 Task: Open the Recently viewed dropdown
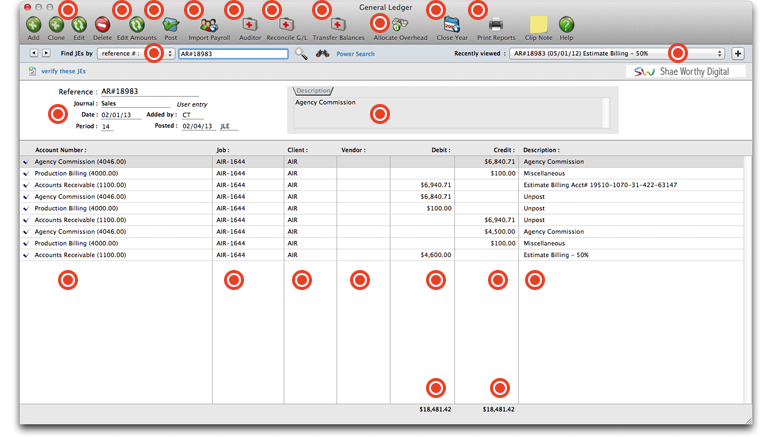coord(617,54)
